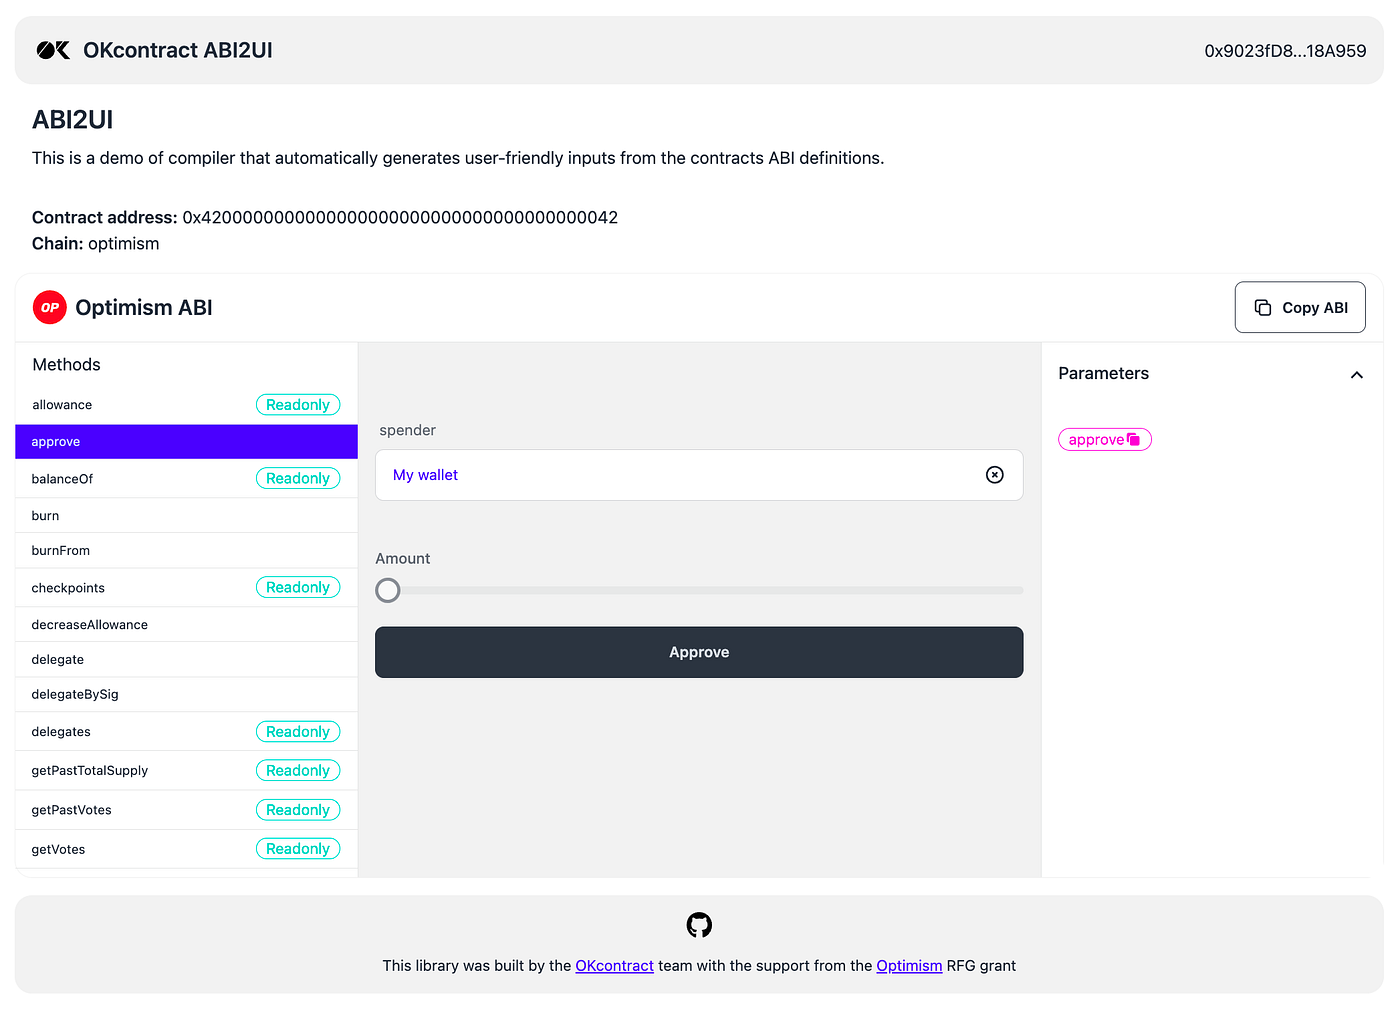Click the Readonly badge next to getPastVotes
The height and width of the screenshot is (1011, 1400).
tap(298, 810)
